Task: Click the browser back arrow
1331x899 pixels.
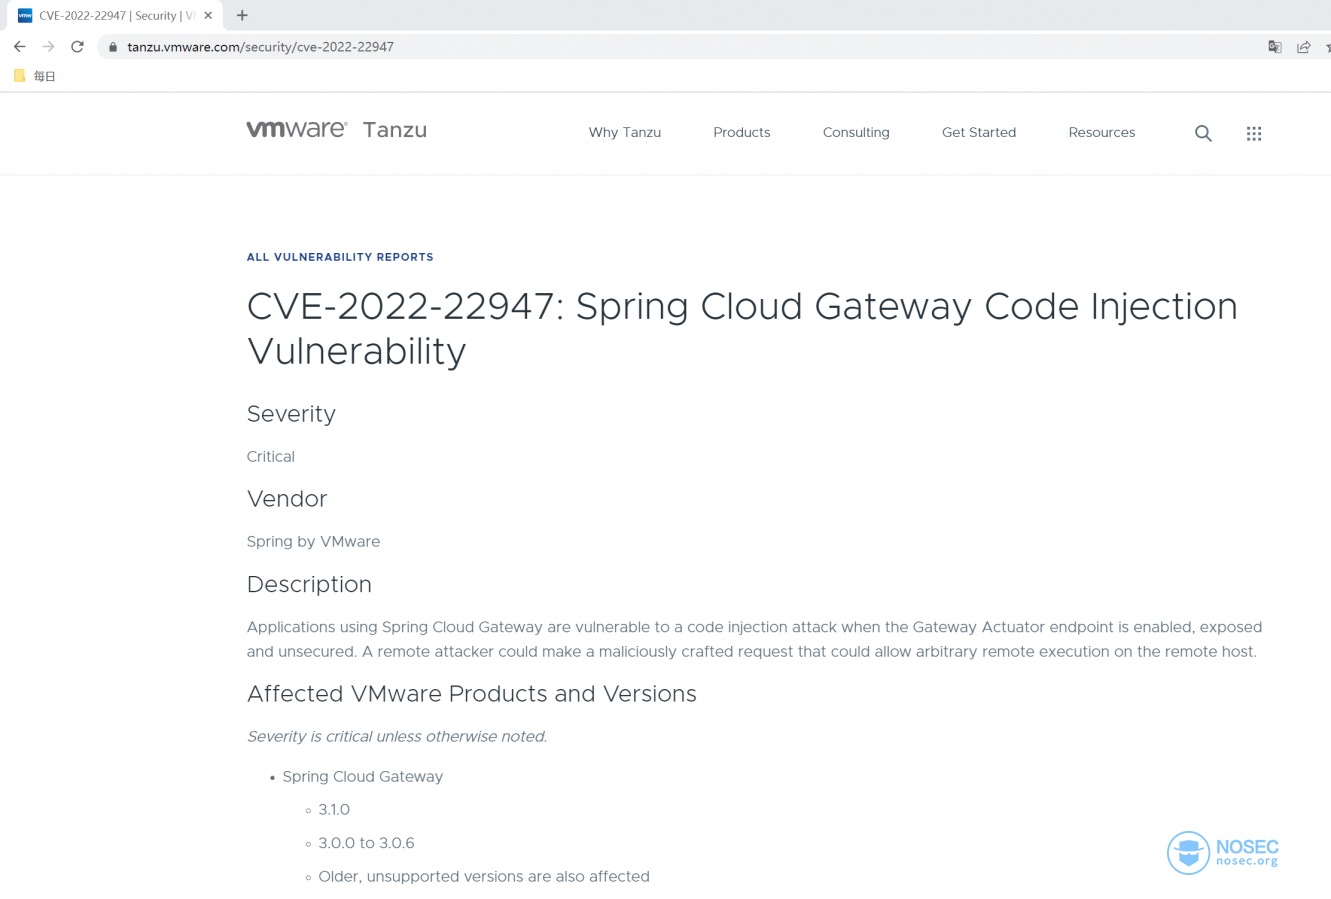Action: pyautogui.click(x=19, y=46)
